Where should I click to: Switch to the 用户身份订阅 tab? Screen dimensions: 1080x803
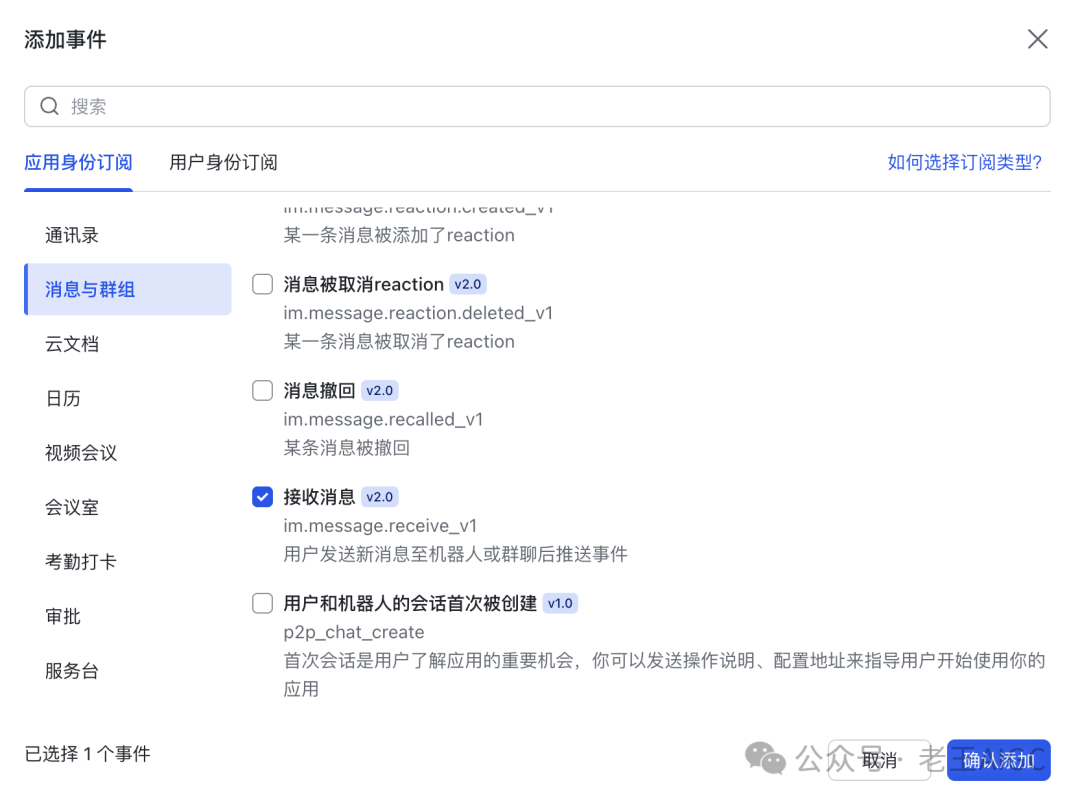pyautogui.click(x=222, y=162)
